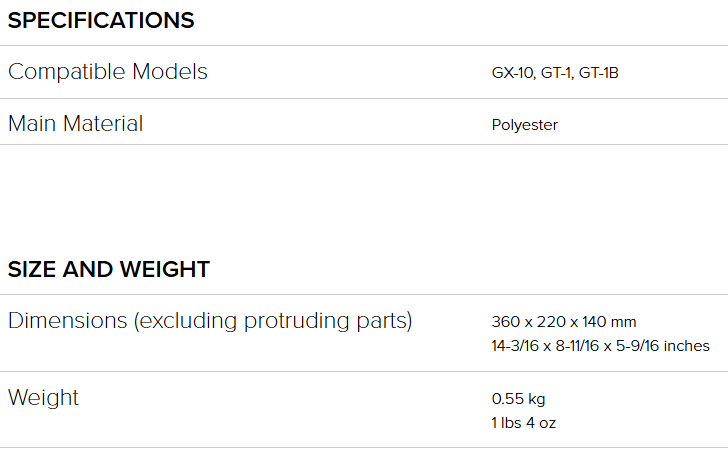This screenshot has height=450, width=728.
Task: Click the '(excluding protruding parts)' text
Action: pyautogui.click(x=273, y=321)
